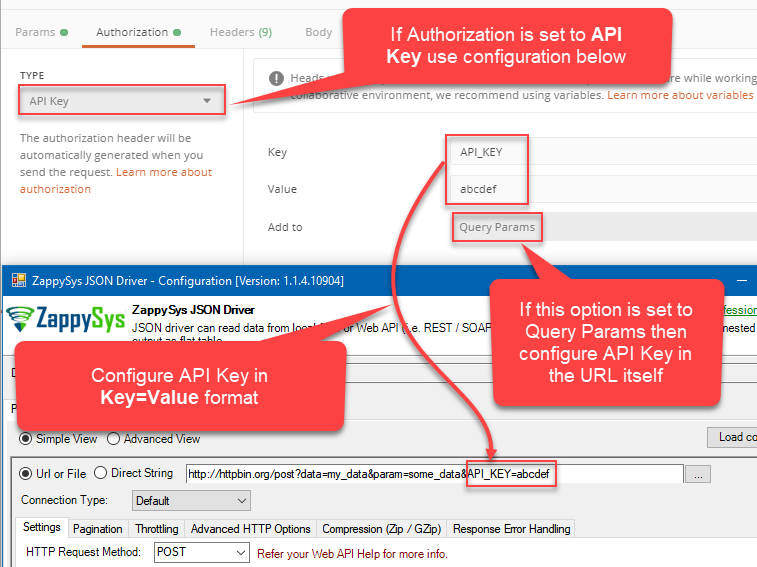This screenshot has height=567, width=757.
Task: Click the ZappySys logo image
Action: [x=65, y=320]
